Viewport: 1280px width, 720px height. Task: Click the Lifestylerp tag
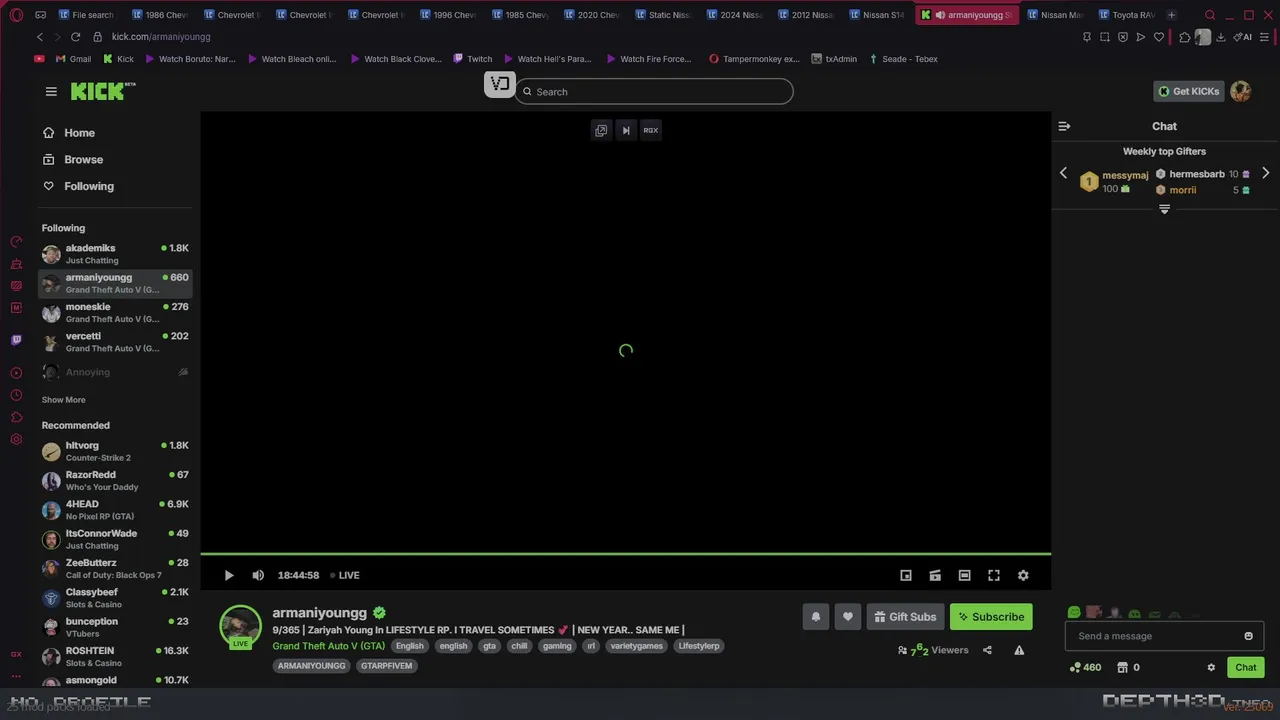coord(698,646)
